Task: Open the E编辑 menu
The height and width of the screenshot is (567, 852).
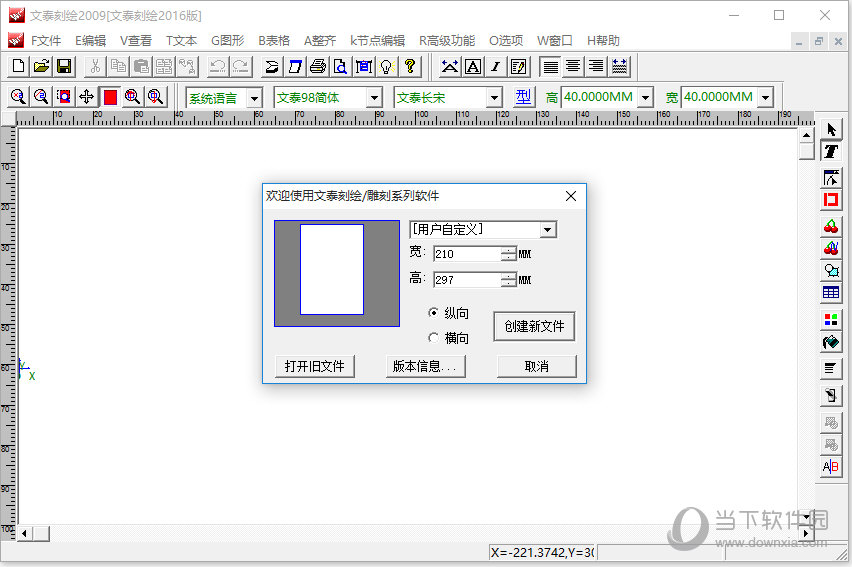Action: [90, 41]
